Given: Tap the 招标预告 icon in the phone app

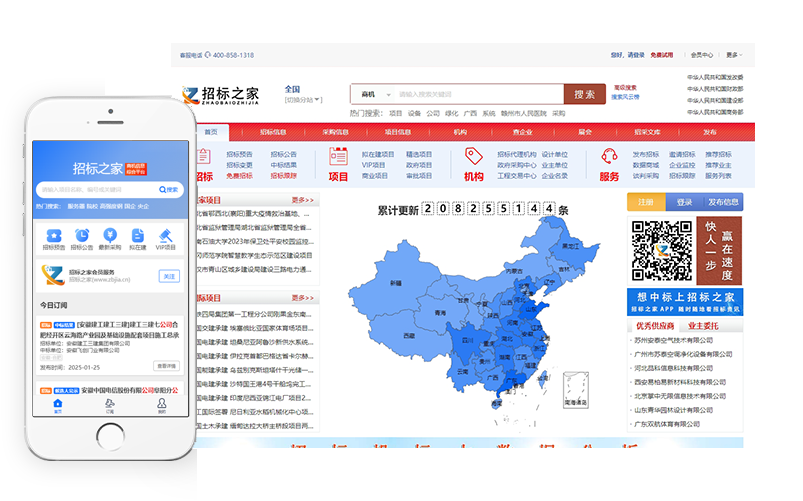Looking at the screenshot, I should pos(54,236).
